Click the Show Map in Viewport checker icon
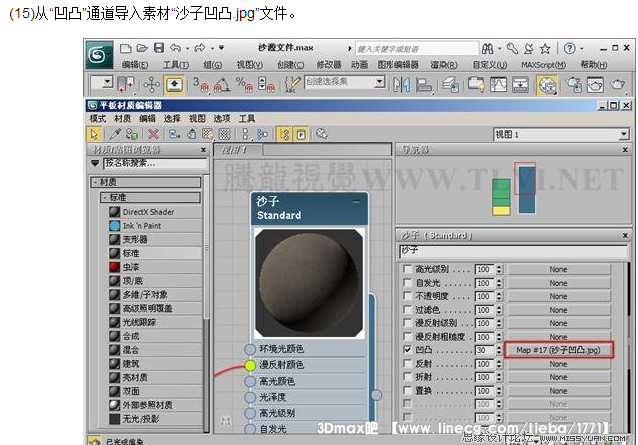638x445 pixels. coord(225,134)
